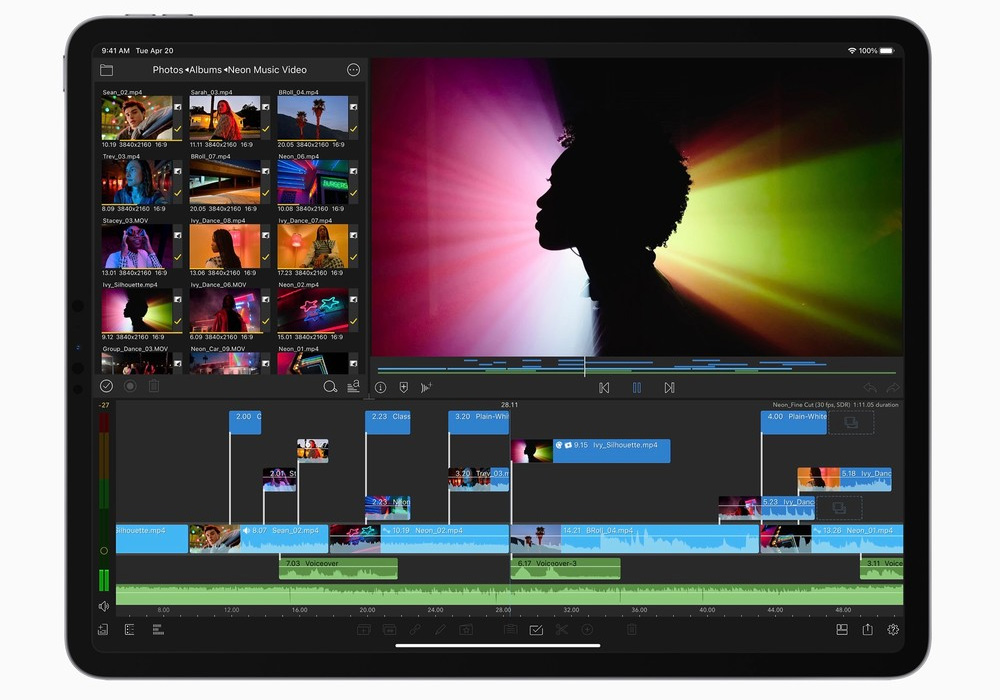Select the Neon_02.mp4 library thumbnail

tap(312, 310)
